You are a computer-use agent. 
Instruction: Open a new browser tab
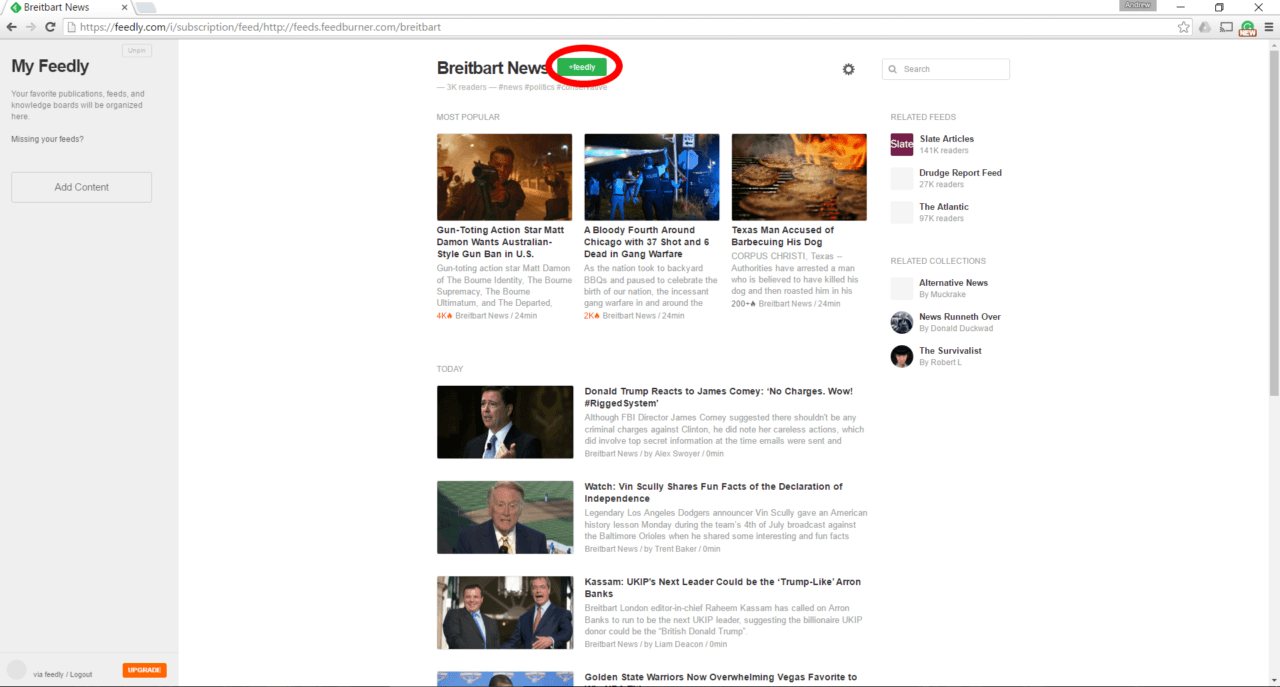click(146, 8)
